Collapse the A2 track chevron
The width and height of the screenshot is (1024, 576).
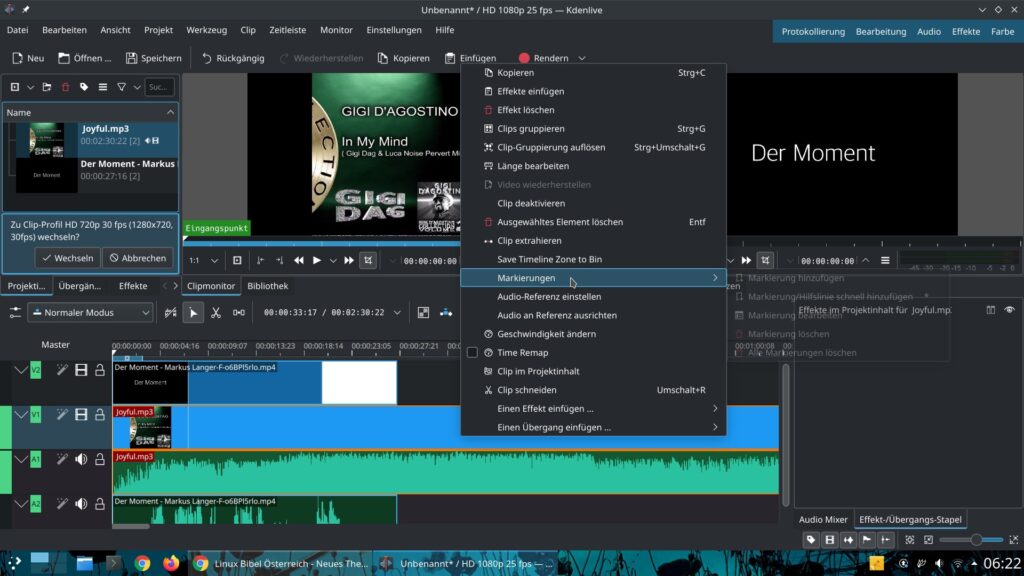pyautogui.click(x=21, y=504)
